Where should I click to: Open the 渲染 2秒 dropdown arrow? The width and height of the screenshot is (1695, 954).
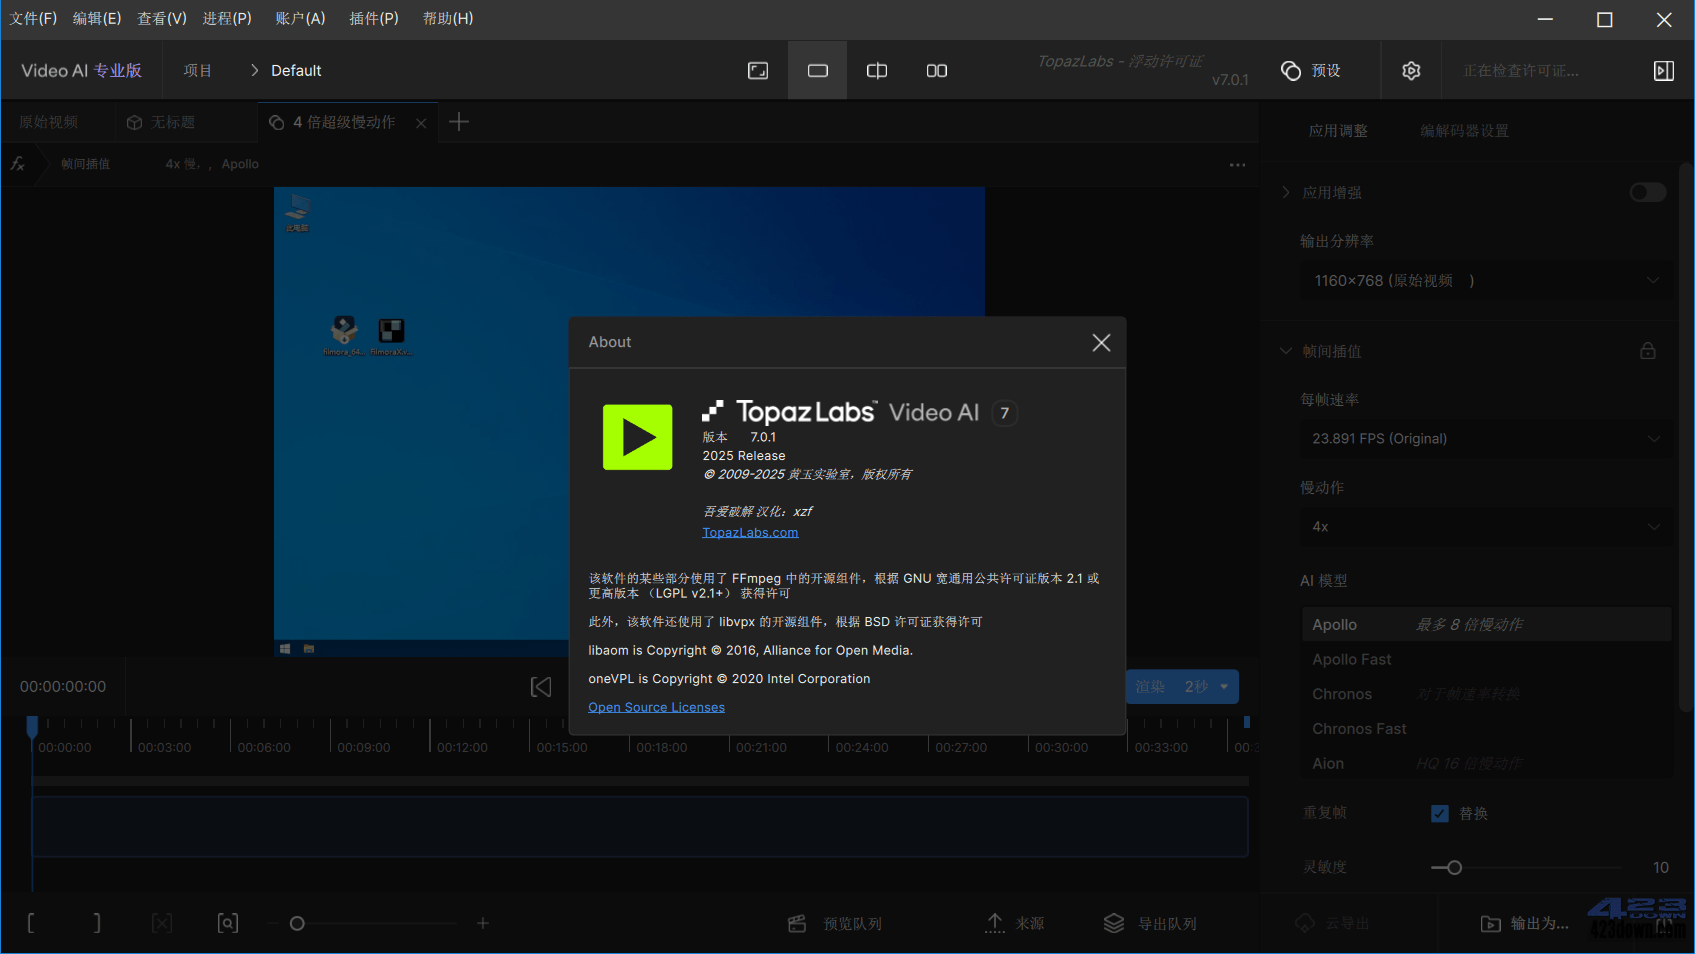1224,687
